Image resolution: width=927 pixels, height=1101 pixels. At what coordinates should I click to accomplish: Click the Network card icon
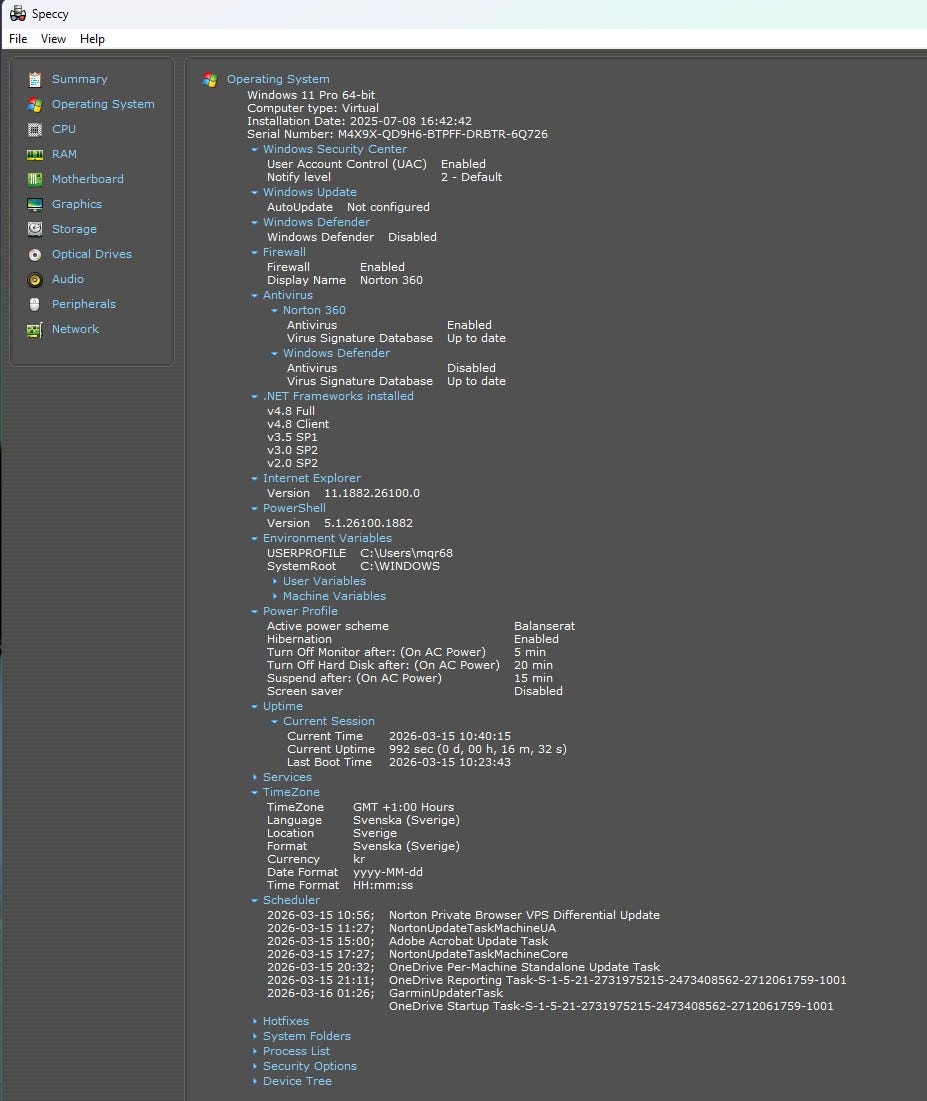coord(35,329)
